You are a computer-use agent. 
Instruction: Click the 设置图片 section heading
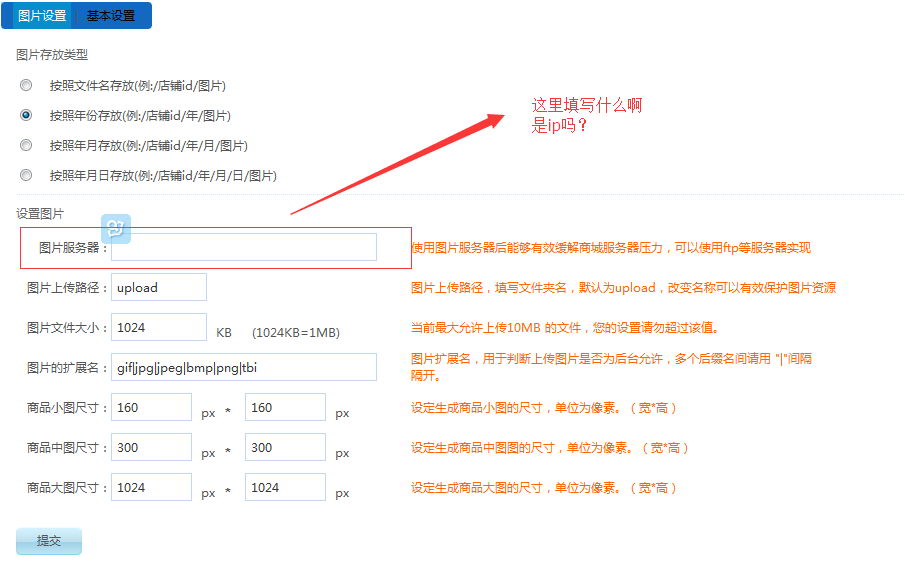[40, 213]
